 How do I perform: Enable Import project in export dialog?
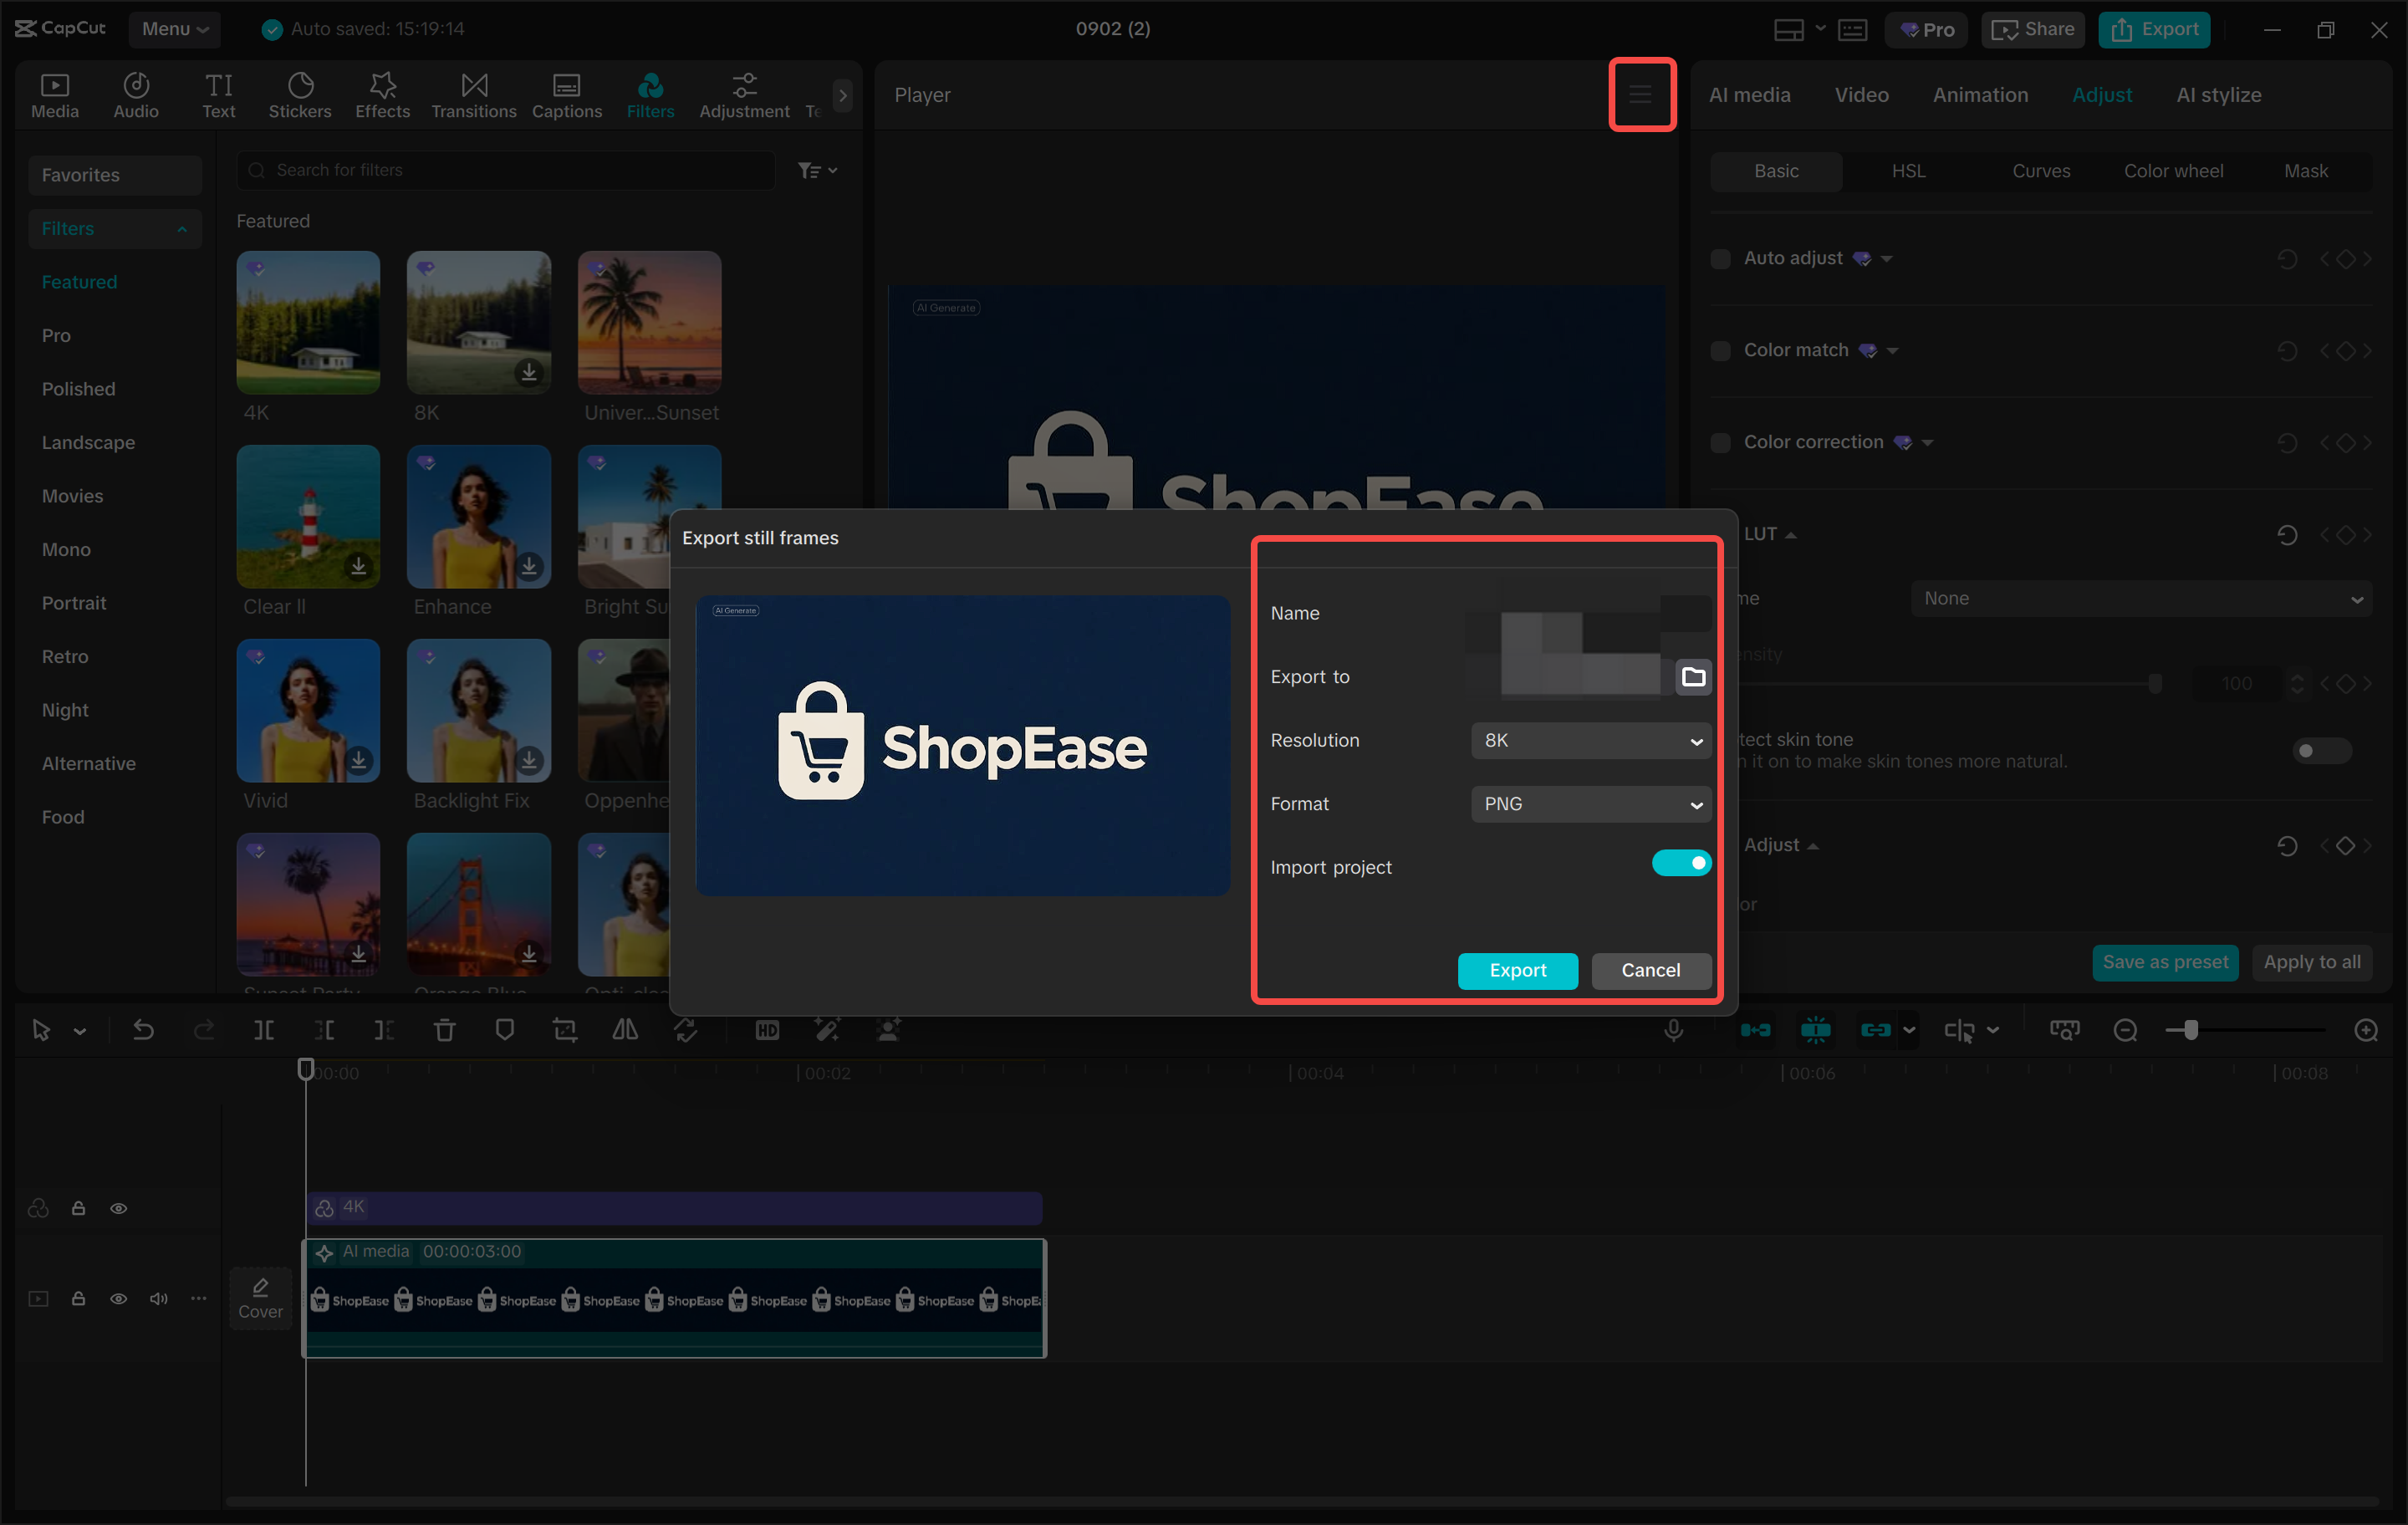pos(1681,862)
